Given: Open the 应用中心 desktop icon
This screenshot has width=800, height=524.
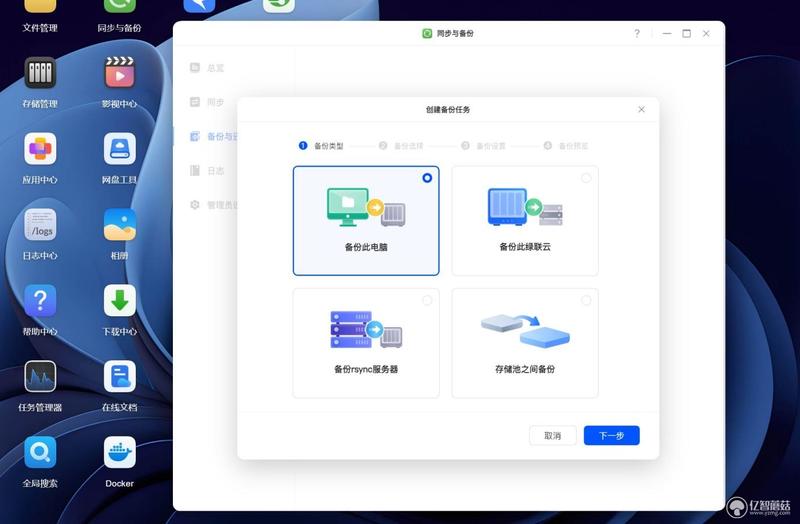Looking at the screenshot, I should coord(40,148).
